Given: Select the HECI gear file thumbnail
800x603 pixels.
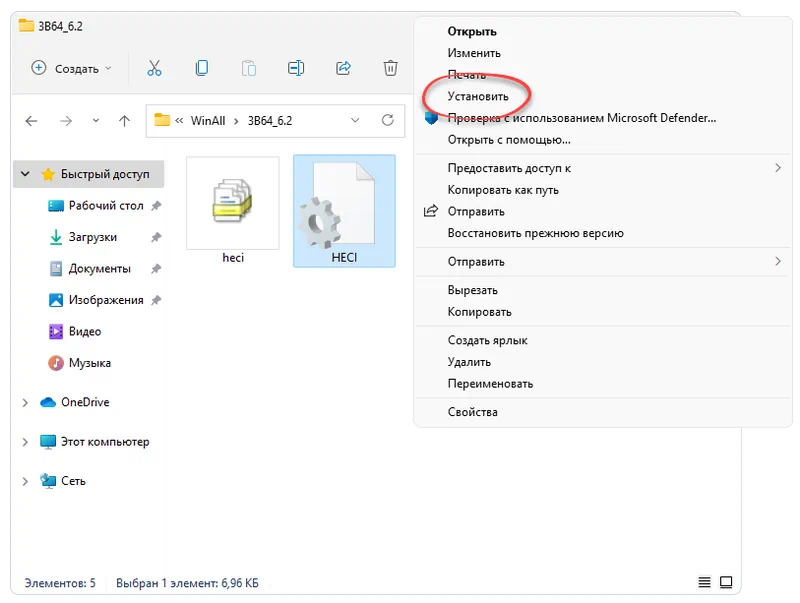Looking at the screenshot, I should [x=344, y=211].
